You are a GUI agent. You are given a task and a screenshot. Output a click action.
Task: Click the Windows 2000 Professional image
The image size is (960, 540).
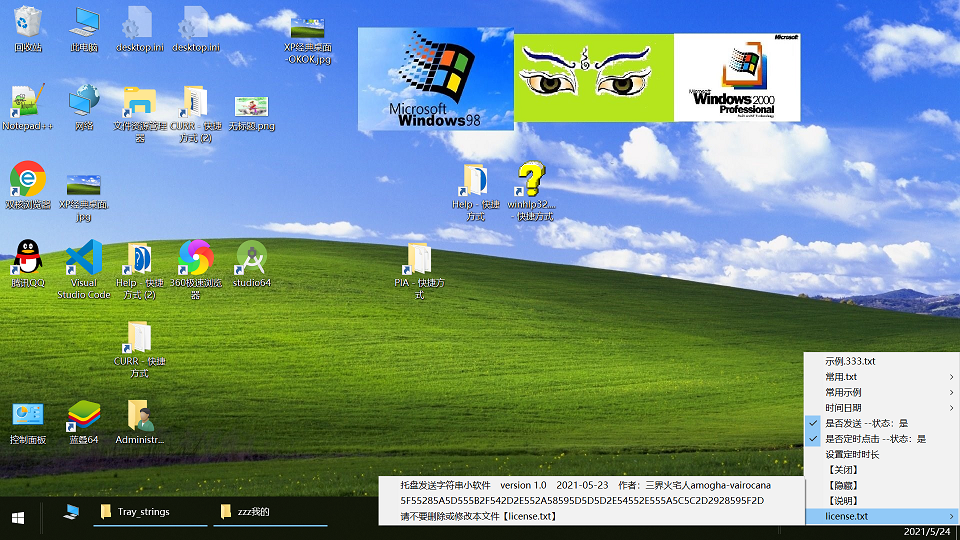click(737, 77)
